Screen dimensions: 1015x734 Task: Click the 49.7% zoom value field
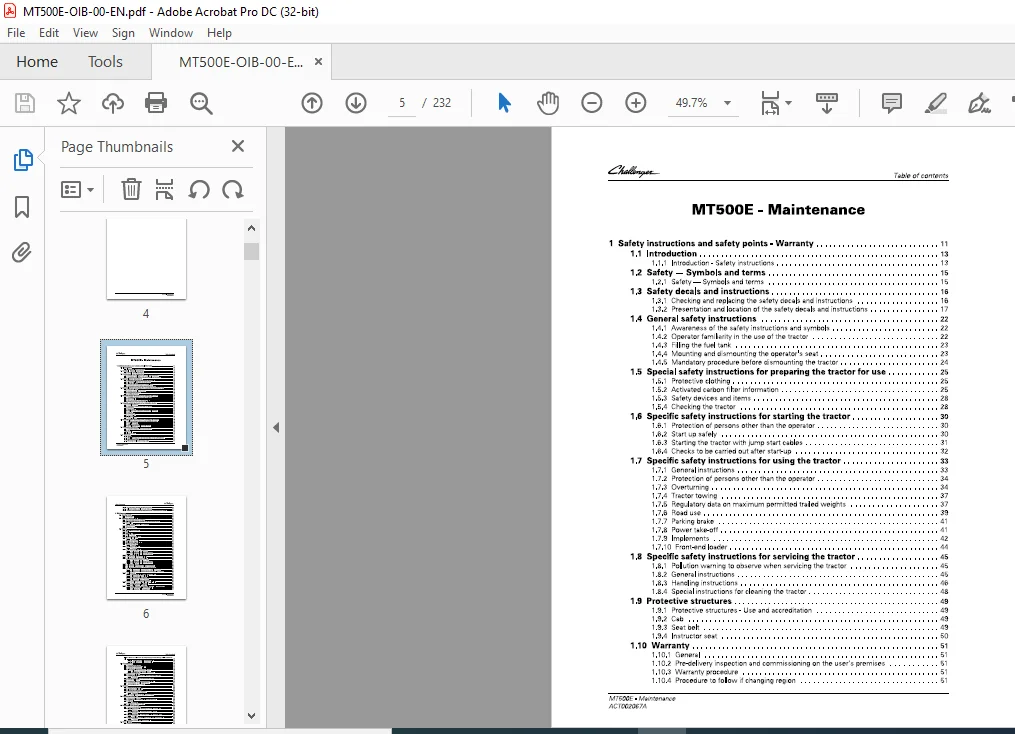point(691,103)
